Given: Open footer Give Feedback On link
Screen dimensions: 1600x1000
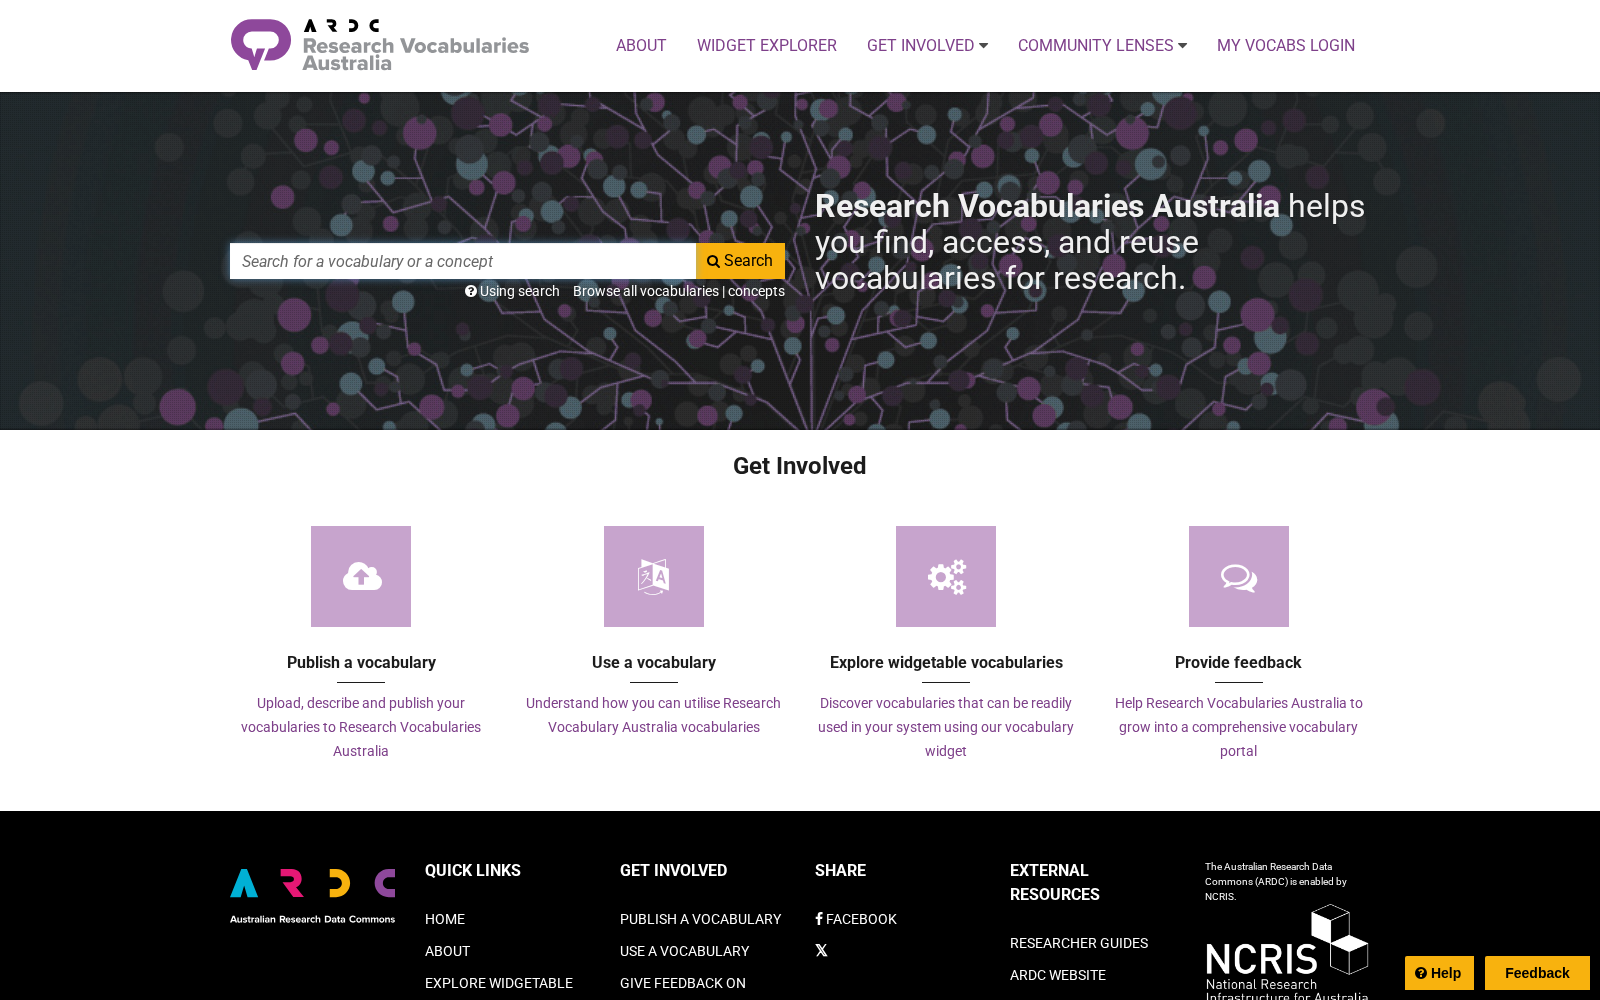Looking at the screenshot, I should (x=683, y=983).
